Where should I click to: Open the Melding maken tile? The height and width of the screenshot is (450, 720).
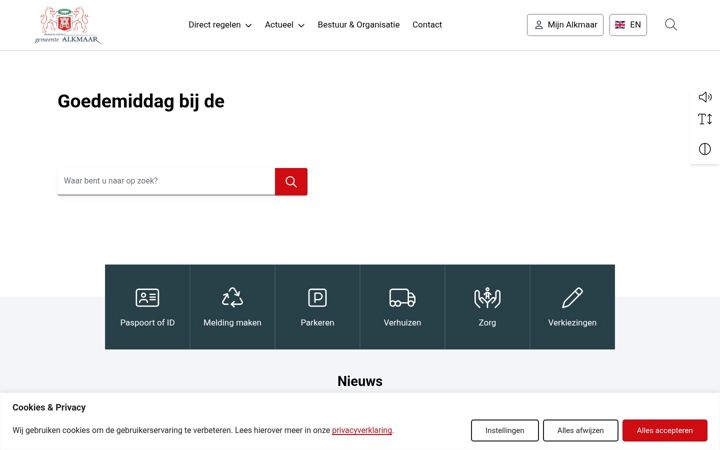tap(232, 307)
